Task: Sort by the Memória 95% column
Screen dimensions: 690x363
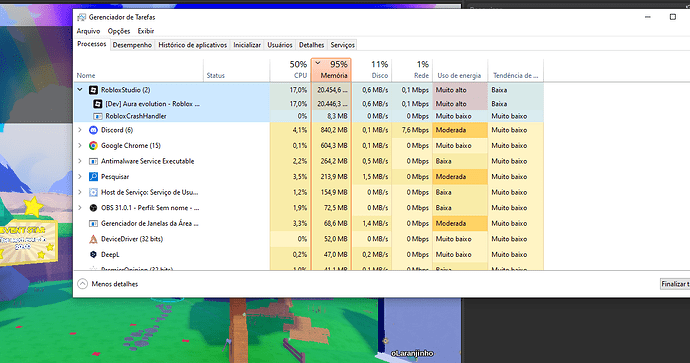Action: pyautogui.click(x=331, y=70)
